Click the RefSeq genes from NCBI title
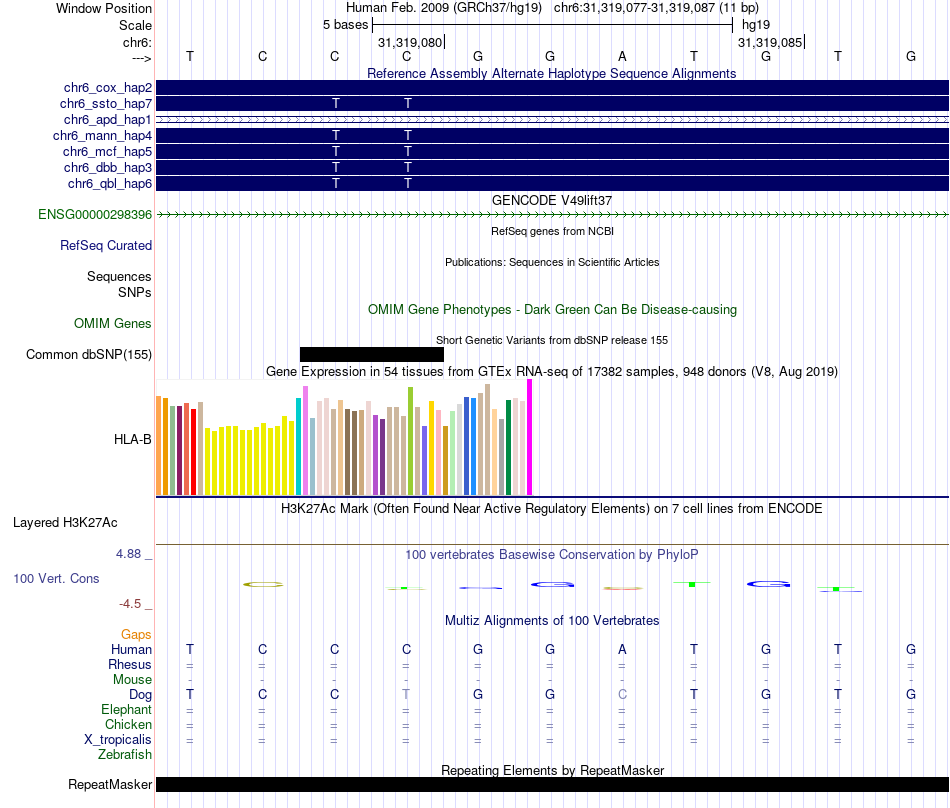950x808 pixels. [552, 231]
